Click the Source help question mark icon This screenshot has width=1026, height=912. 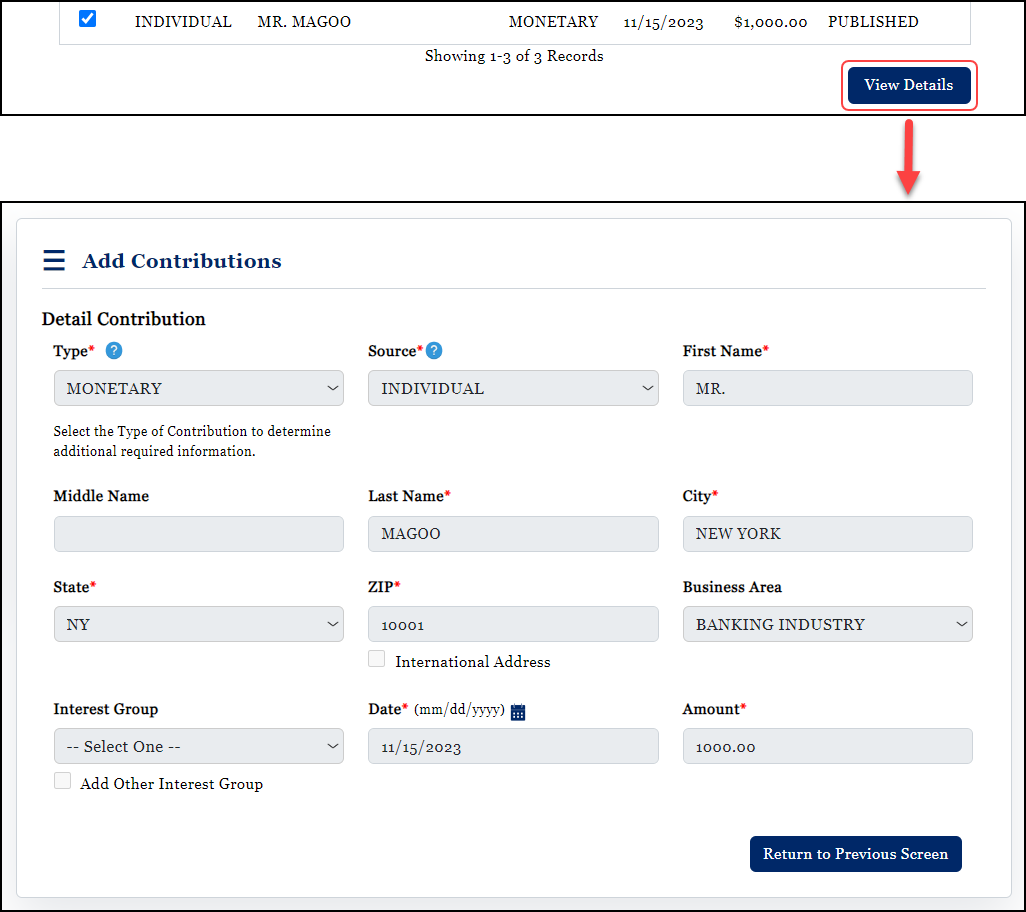pyautogui.click(x=434, y=350)
